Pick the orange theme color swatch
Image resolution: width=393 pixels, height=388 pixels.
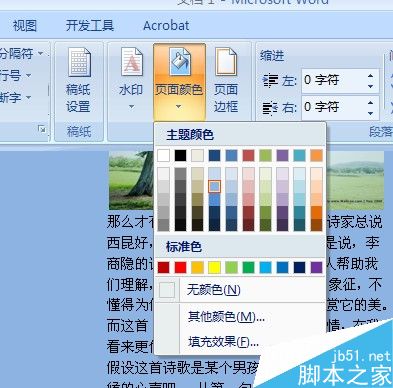click(316, 155)
